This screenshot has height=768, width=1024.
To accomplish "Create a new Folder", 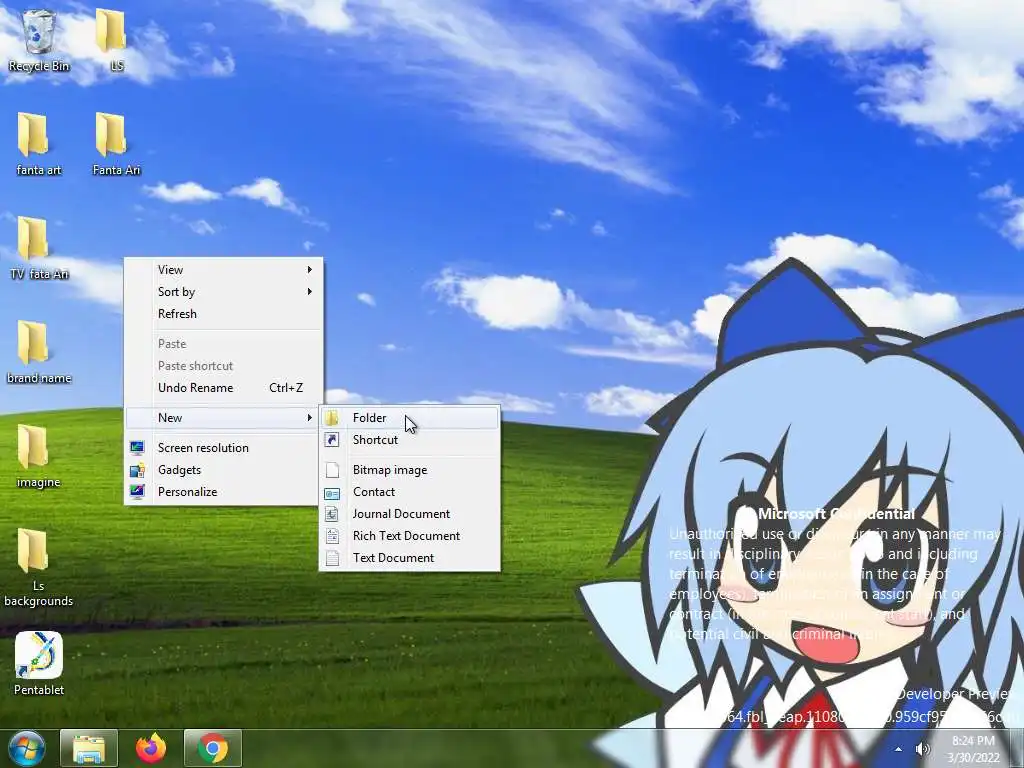I will click(x=409, y=418).
